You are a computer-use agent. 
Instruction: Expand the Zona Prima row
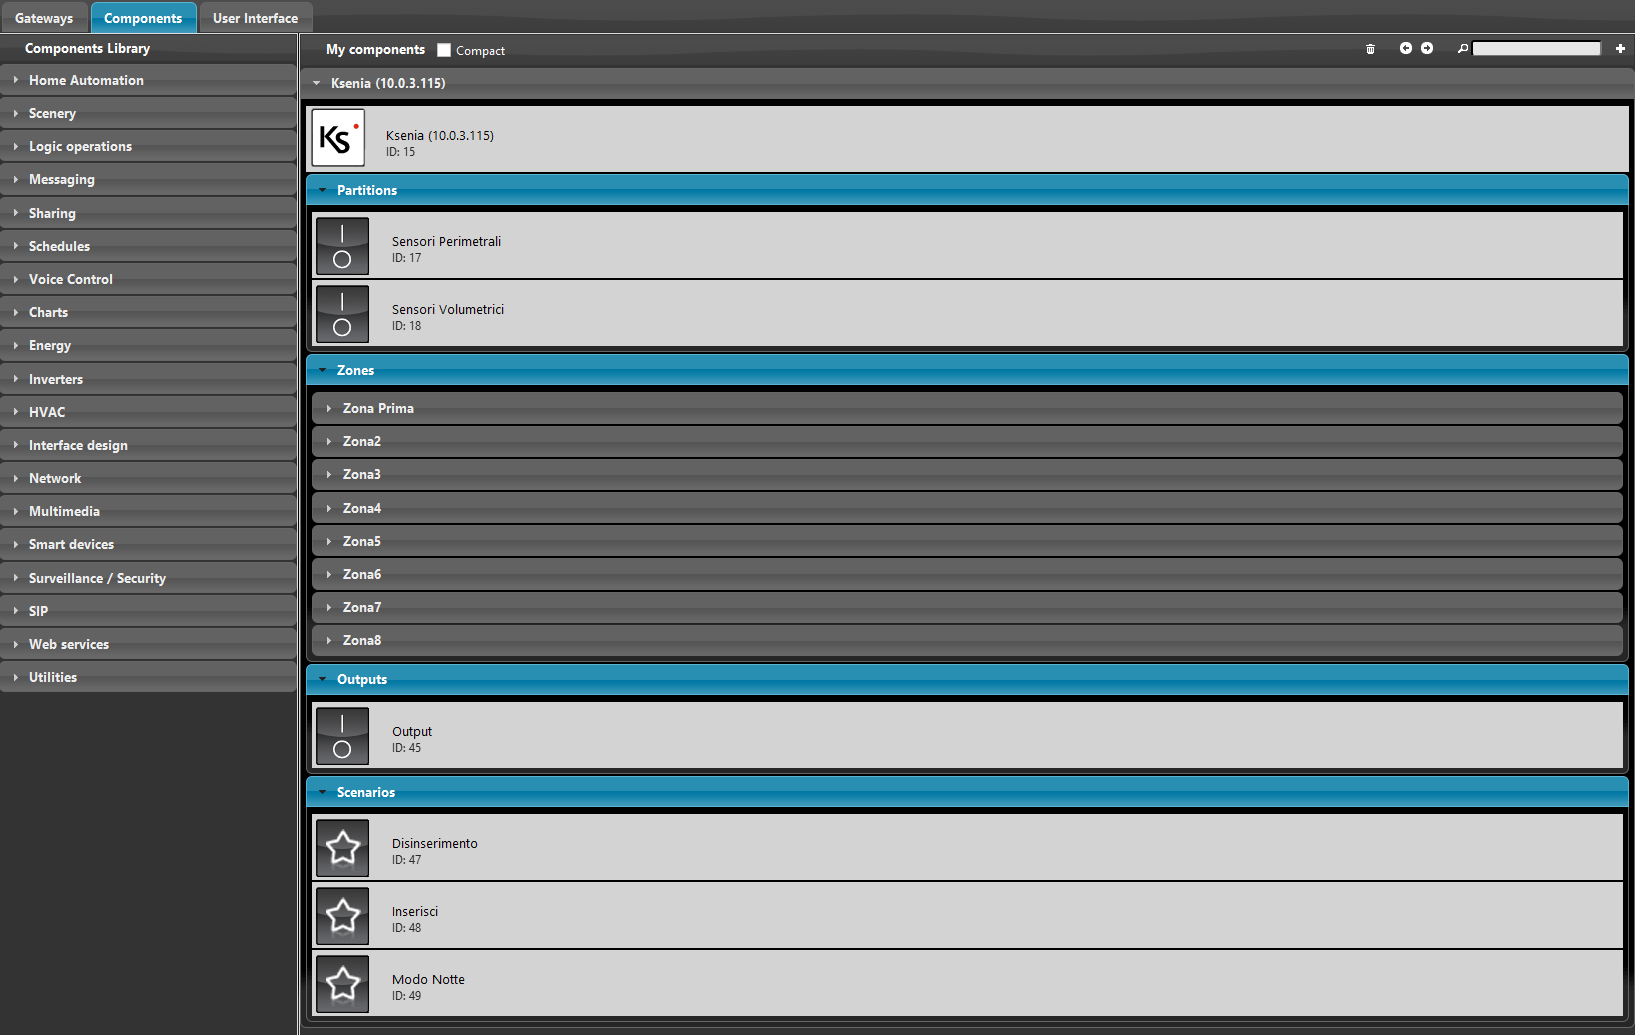[x=967, y=408]
